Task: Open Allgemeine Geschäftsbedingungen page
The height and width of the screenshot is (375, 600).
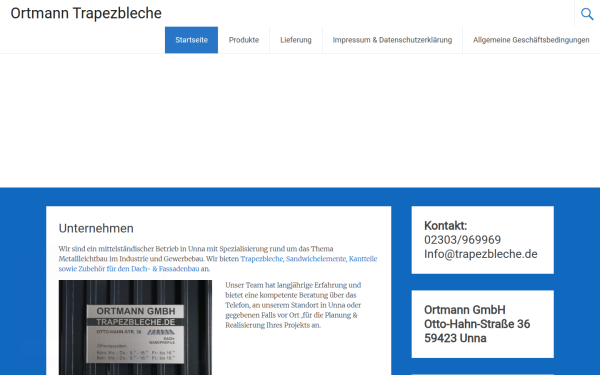Action: coord(531,40)
